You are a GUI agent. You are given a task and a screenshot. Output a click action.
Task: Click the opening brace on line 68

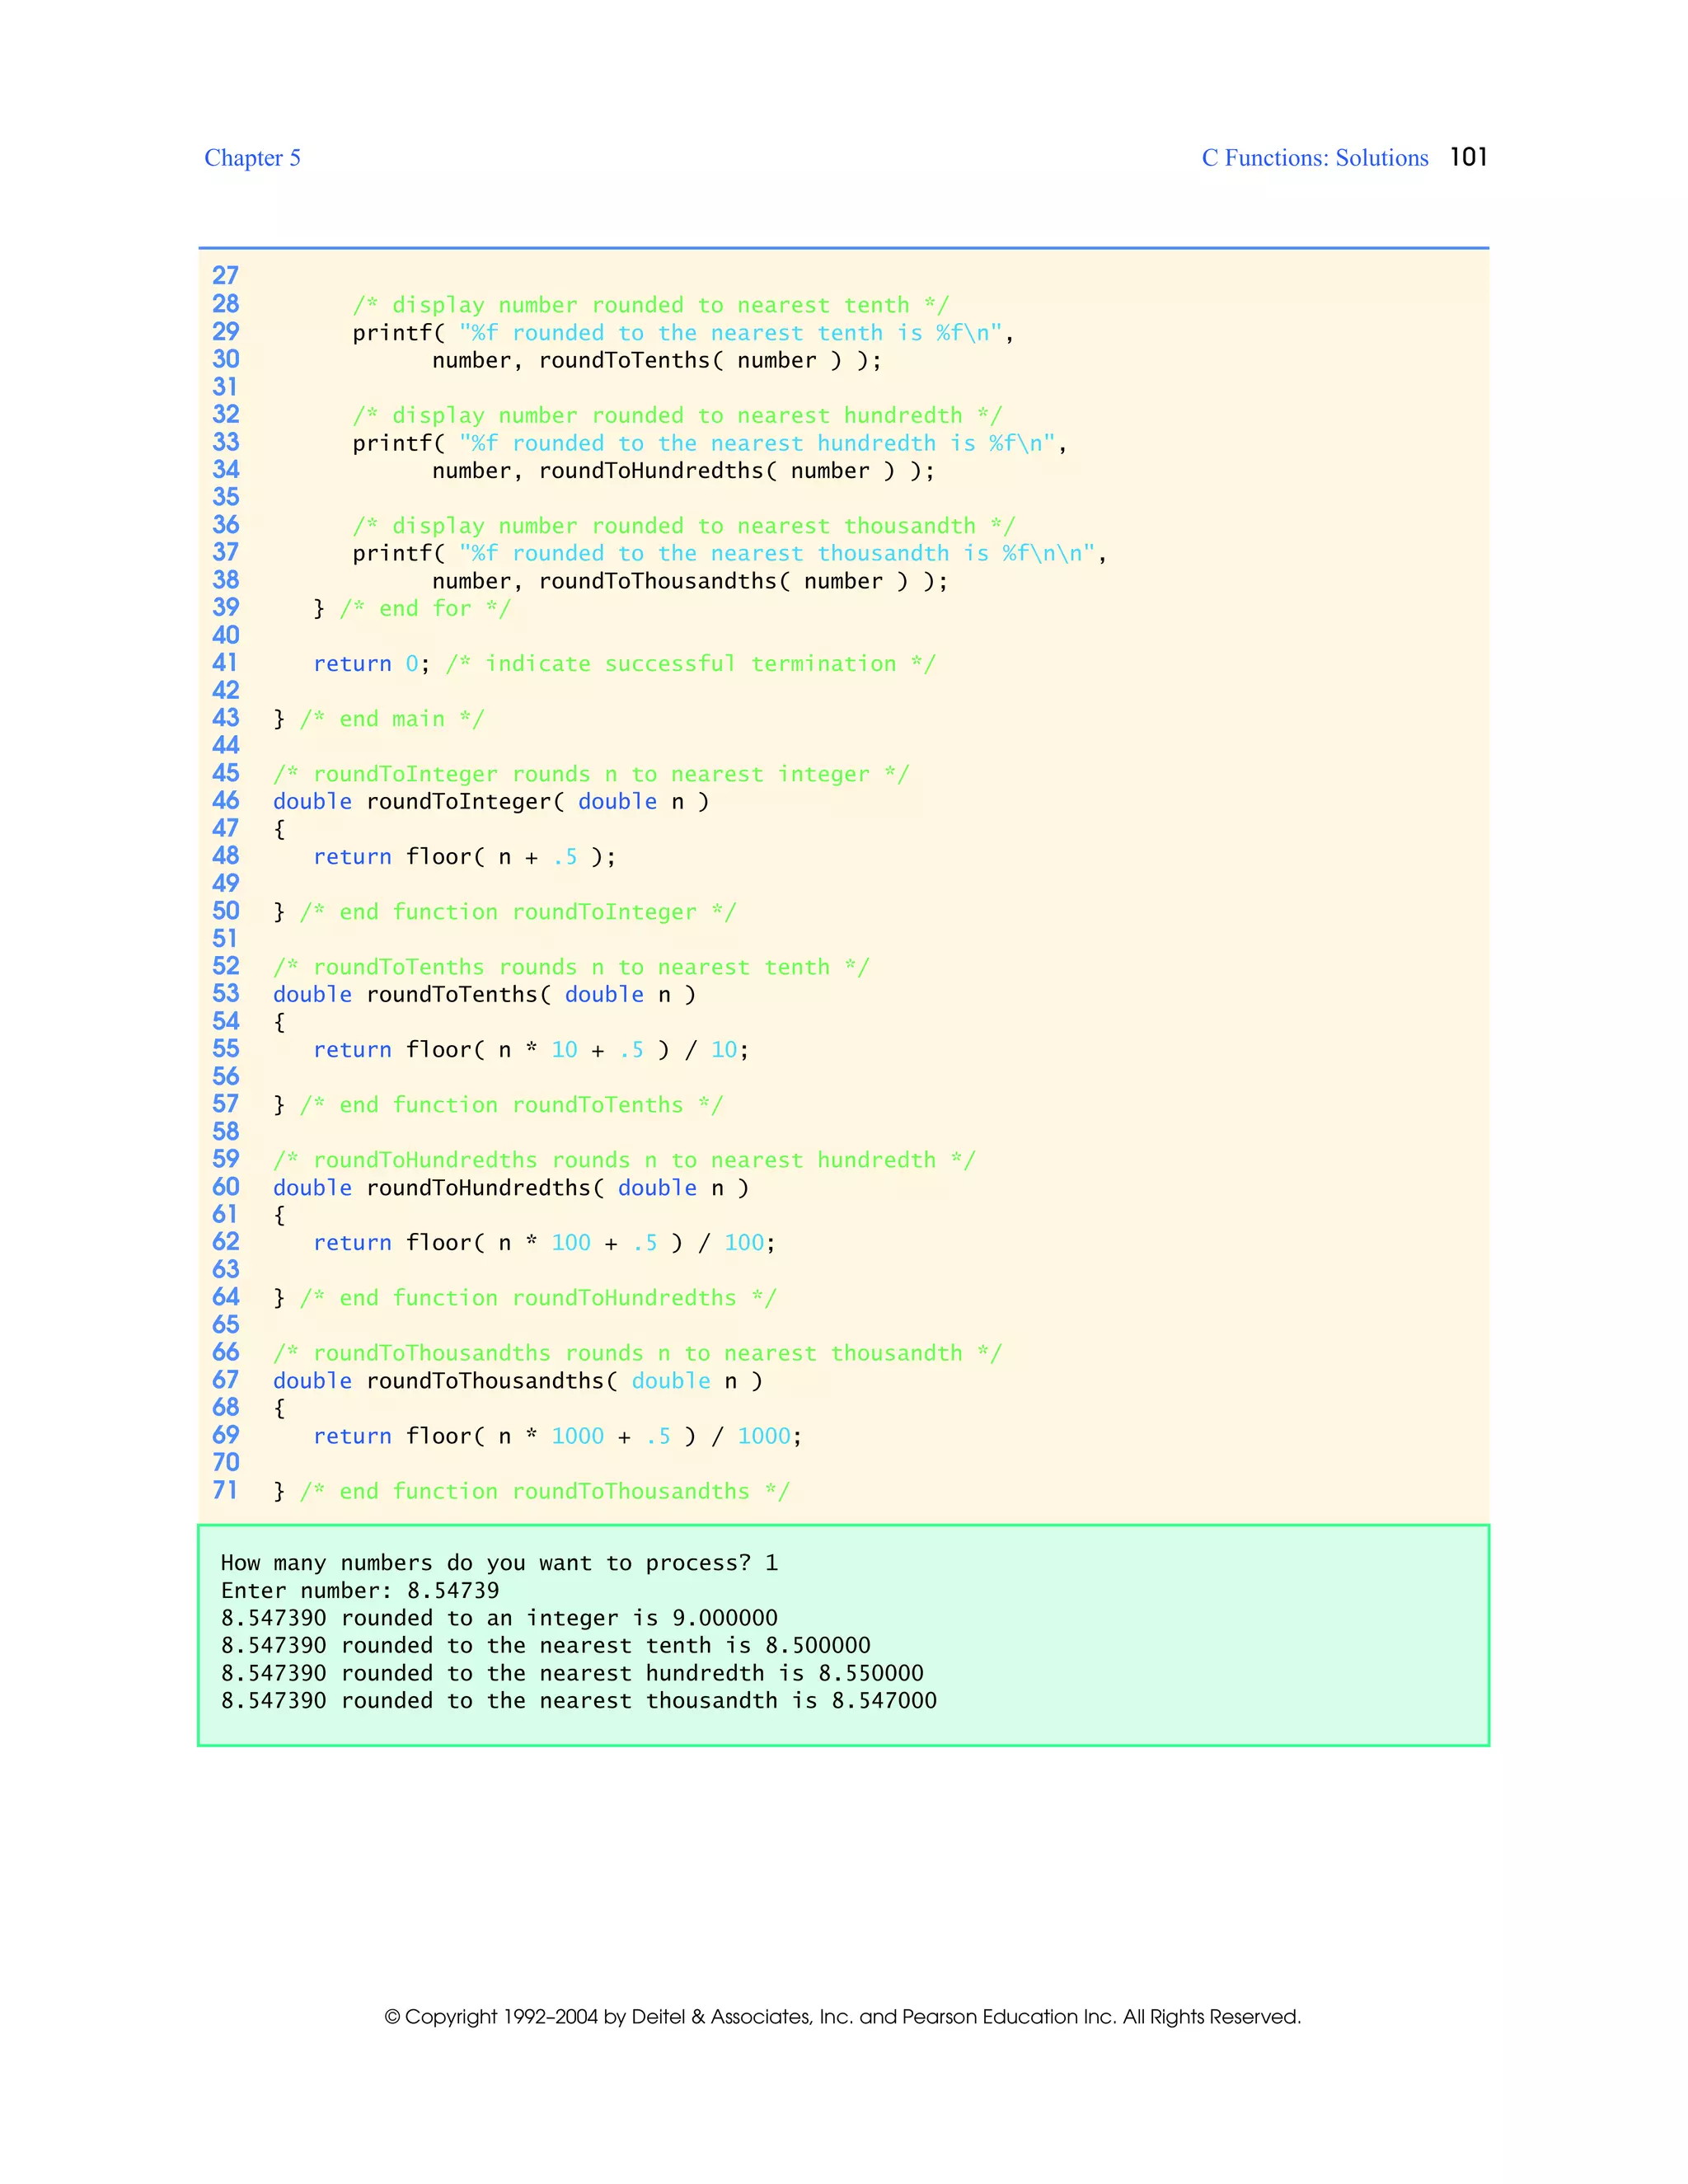(280, 1408)
